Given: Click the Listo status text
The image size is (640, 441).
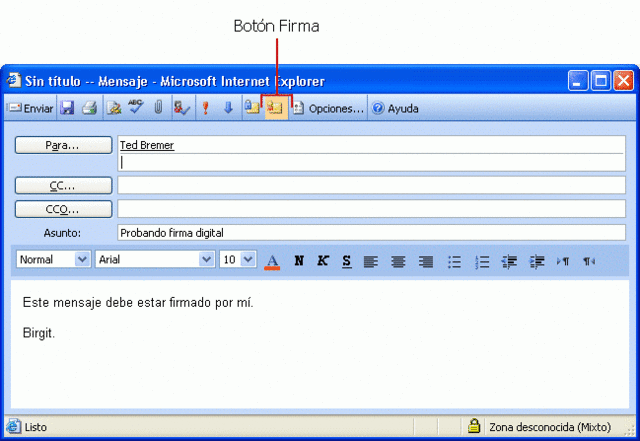Looking at the screenshot, I should pos(36,427).
